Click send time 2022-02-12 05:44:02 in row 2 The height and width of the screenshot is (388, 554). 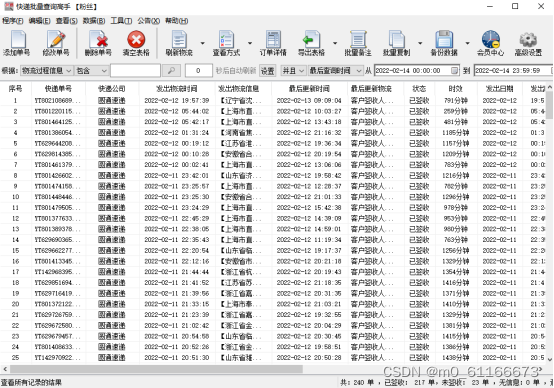(x=177, y=111)
